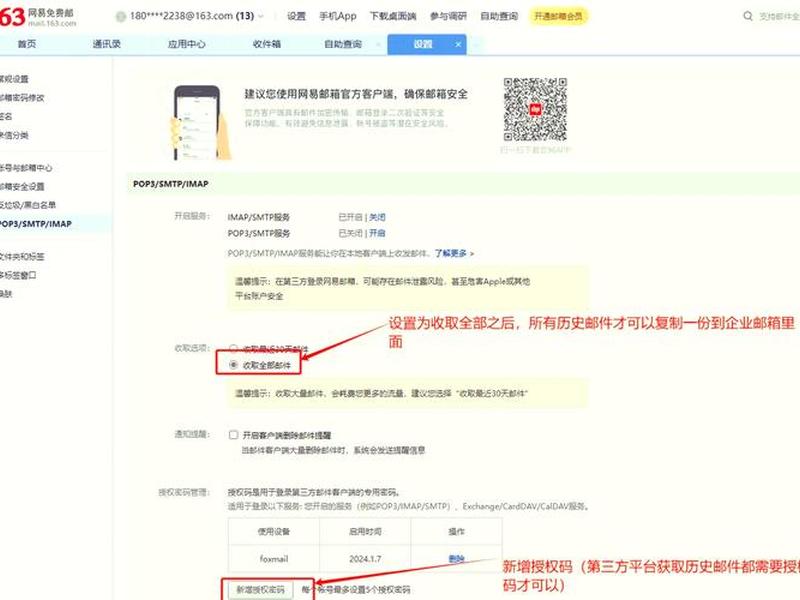Open 来信分类 in the sidebar
The image size is (800, 600).
[x=14, y=135]
